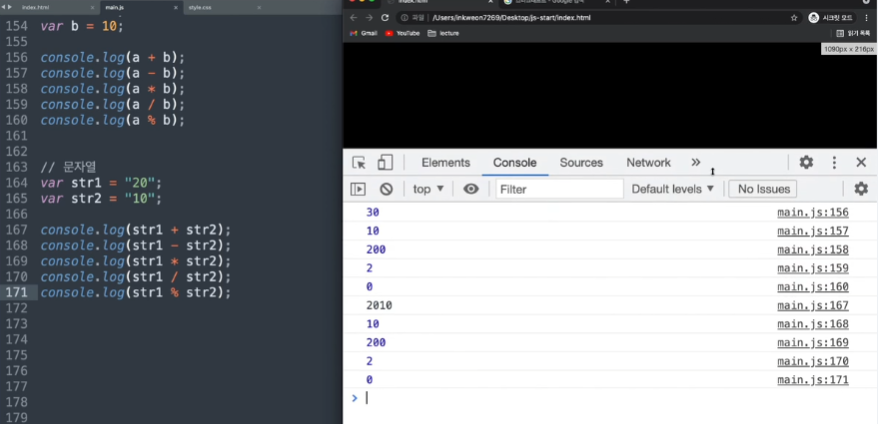
Task: Click line 164 var str1 code
Action: tap(101, 183)
